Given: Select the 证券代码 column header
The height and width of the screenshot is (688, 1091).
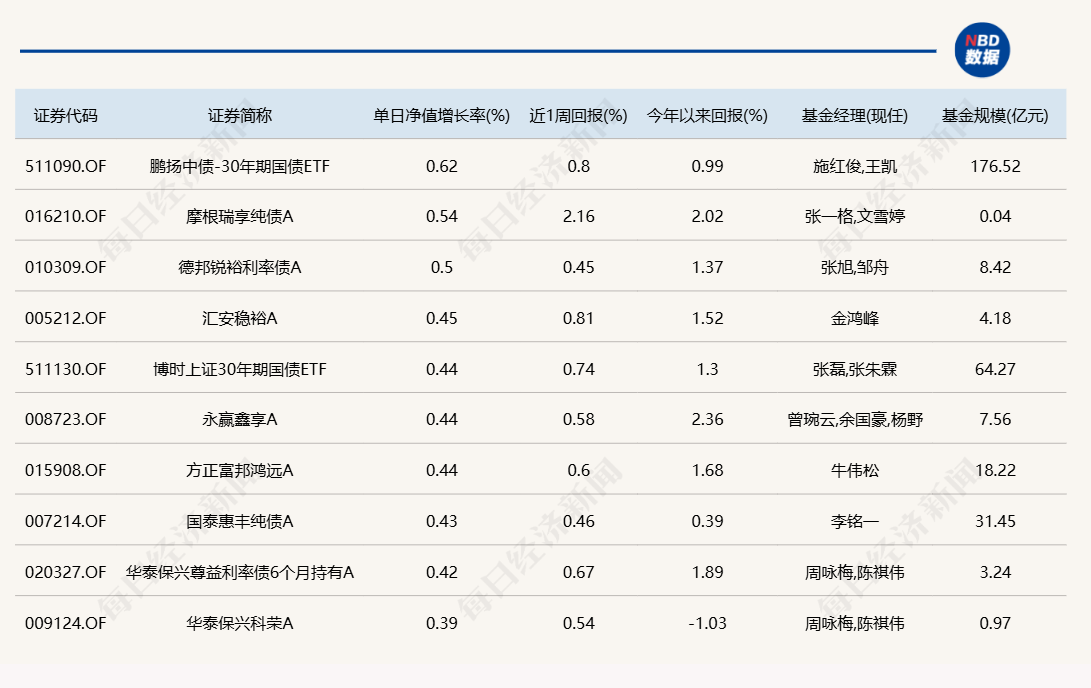Looking at the screenshot, I should click(65, 115).
